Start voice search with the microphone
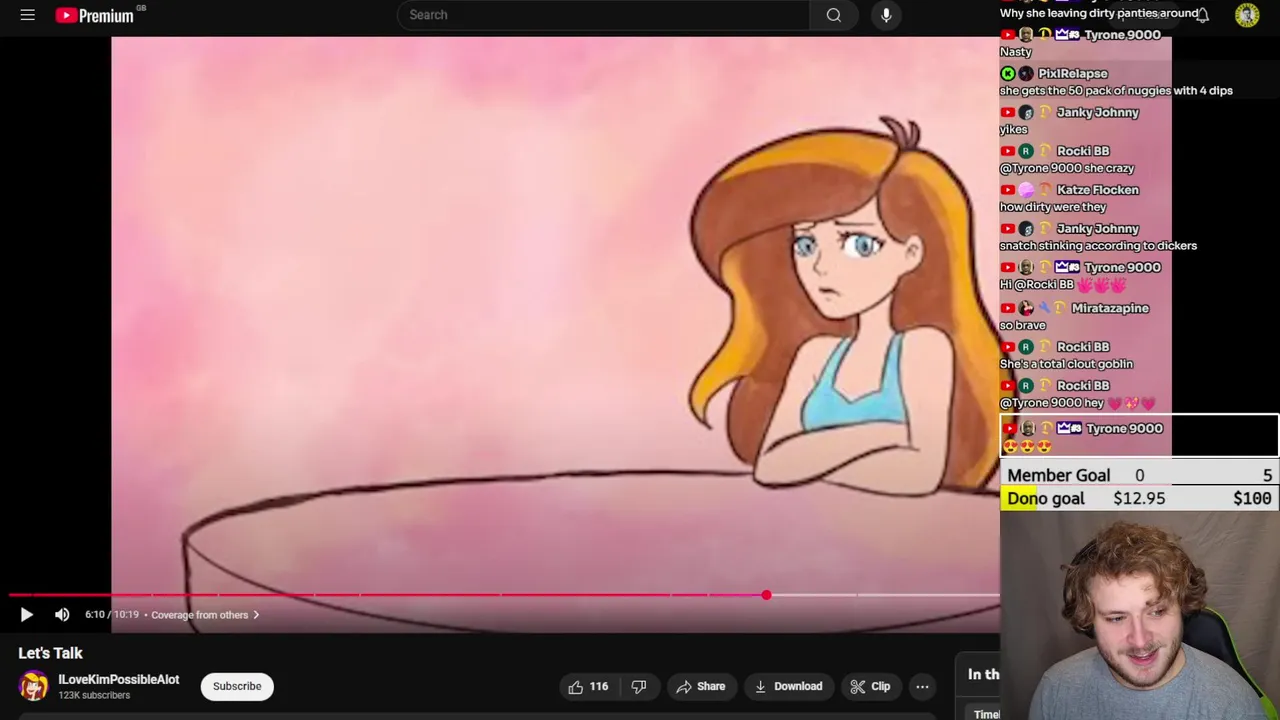This screenshot has width=1280, height=720. click(886, 15)
